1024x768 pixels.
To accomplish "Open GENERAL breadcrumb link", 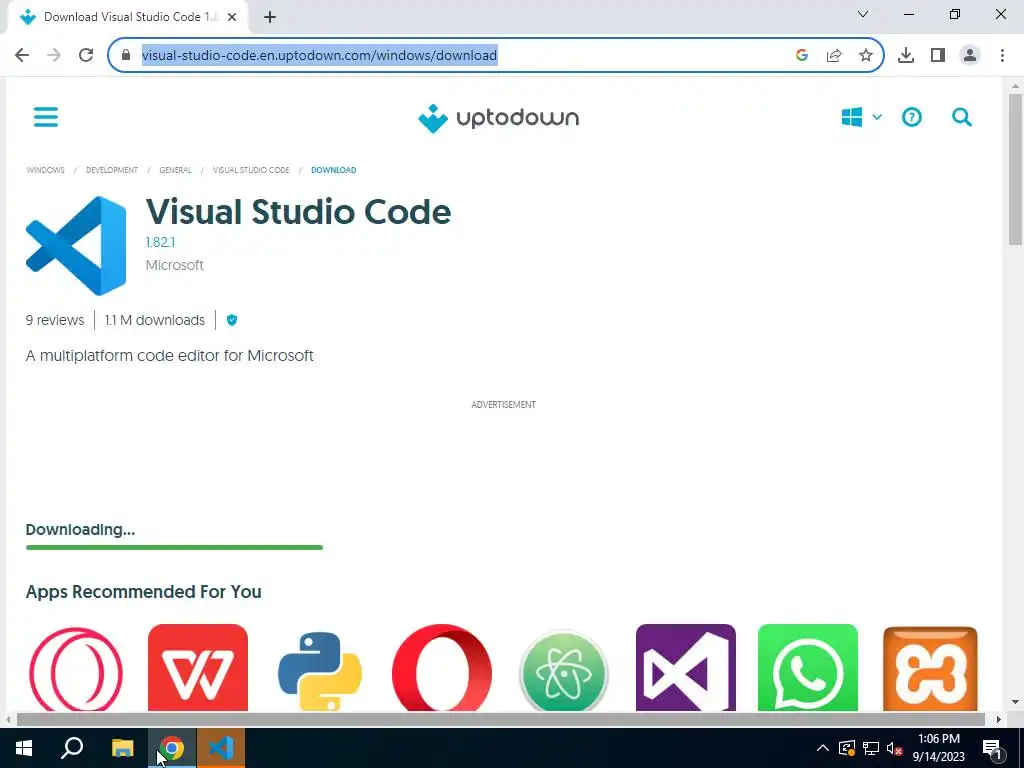I will [x=175, y=170].
